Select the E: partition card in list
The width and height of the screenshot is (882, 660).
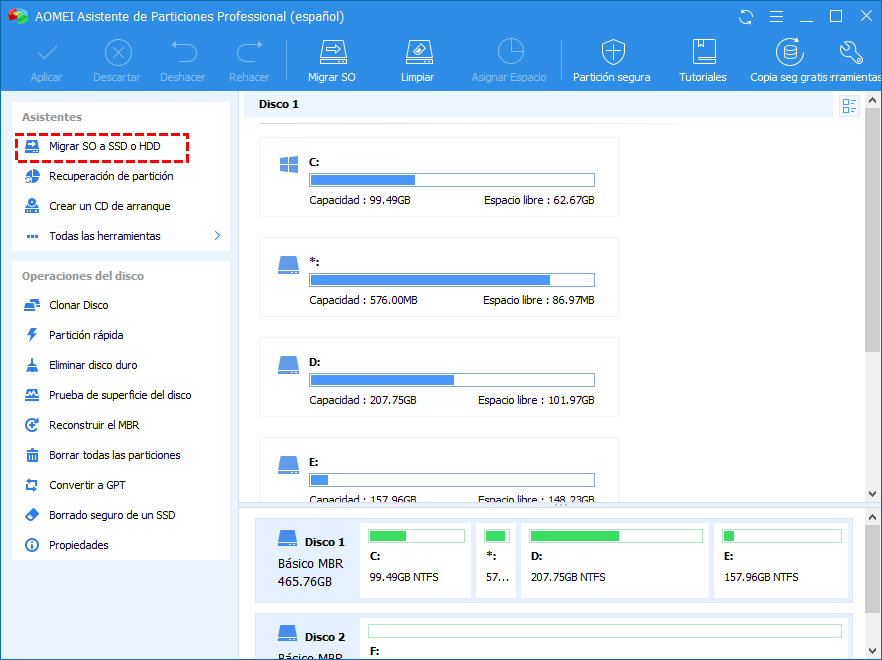coord(439,470)
